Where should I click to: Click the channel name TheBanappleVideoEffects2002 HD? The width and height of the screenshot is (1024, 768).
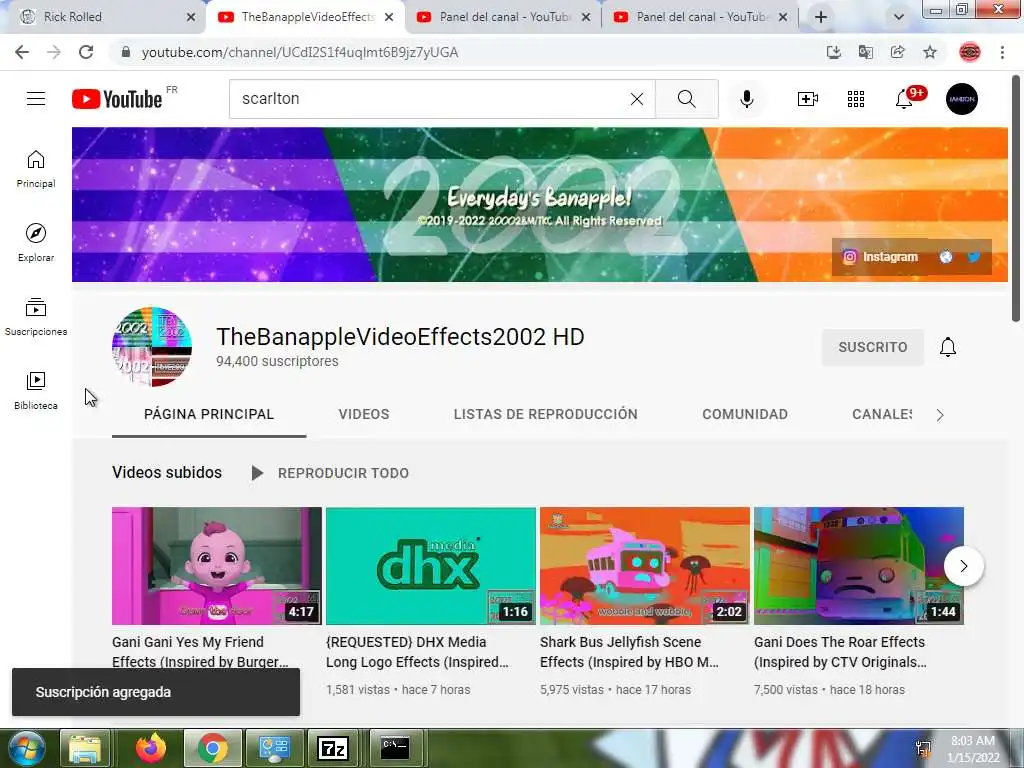tap(400, 336)
